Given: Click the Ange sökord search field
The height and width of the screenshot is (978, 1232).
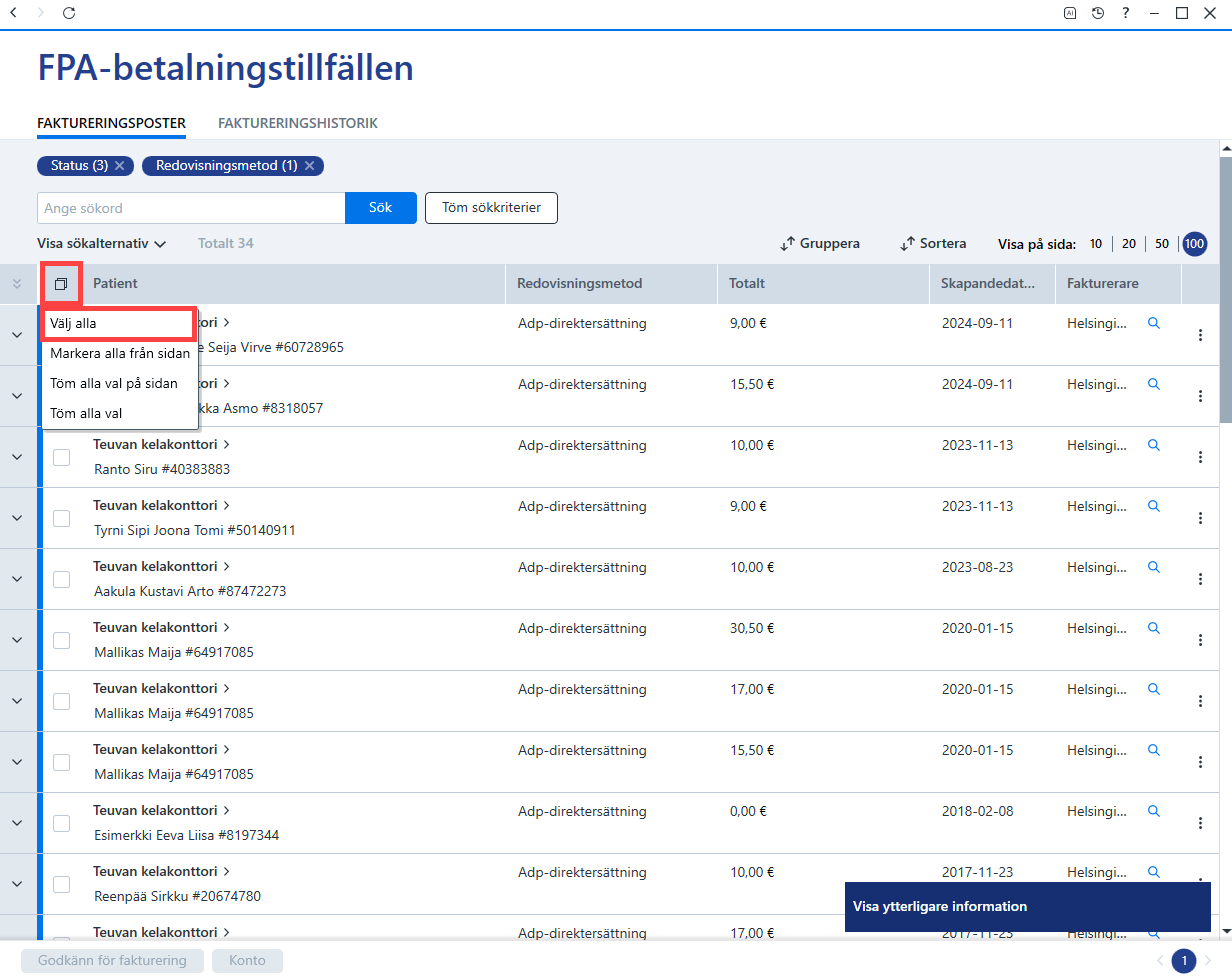Looking at the screenshot, I should pos(191,208).
